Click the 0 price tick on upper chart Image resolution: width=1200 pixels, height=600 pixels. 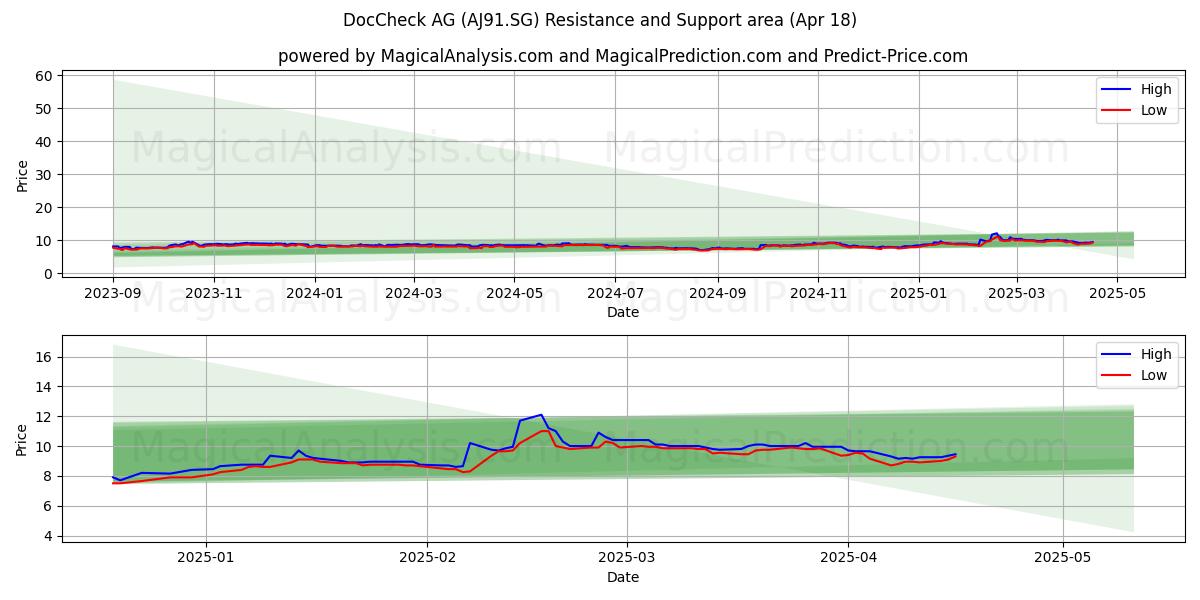pos(49,274)
